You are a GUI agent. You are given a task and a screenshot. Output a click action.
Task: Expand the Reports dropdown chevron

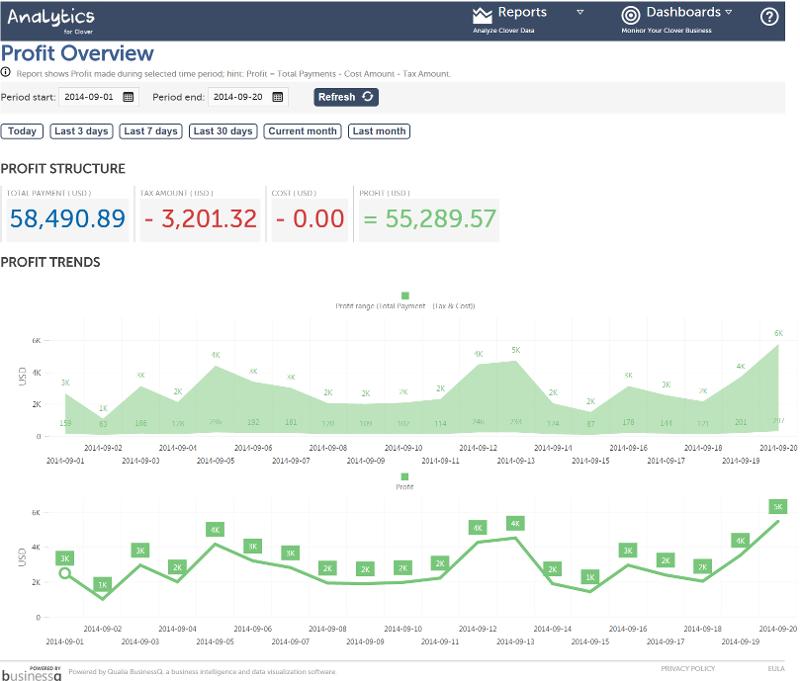point(578,11)
